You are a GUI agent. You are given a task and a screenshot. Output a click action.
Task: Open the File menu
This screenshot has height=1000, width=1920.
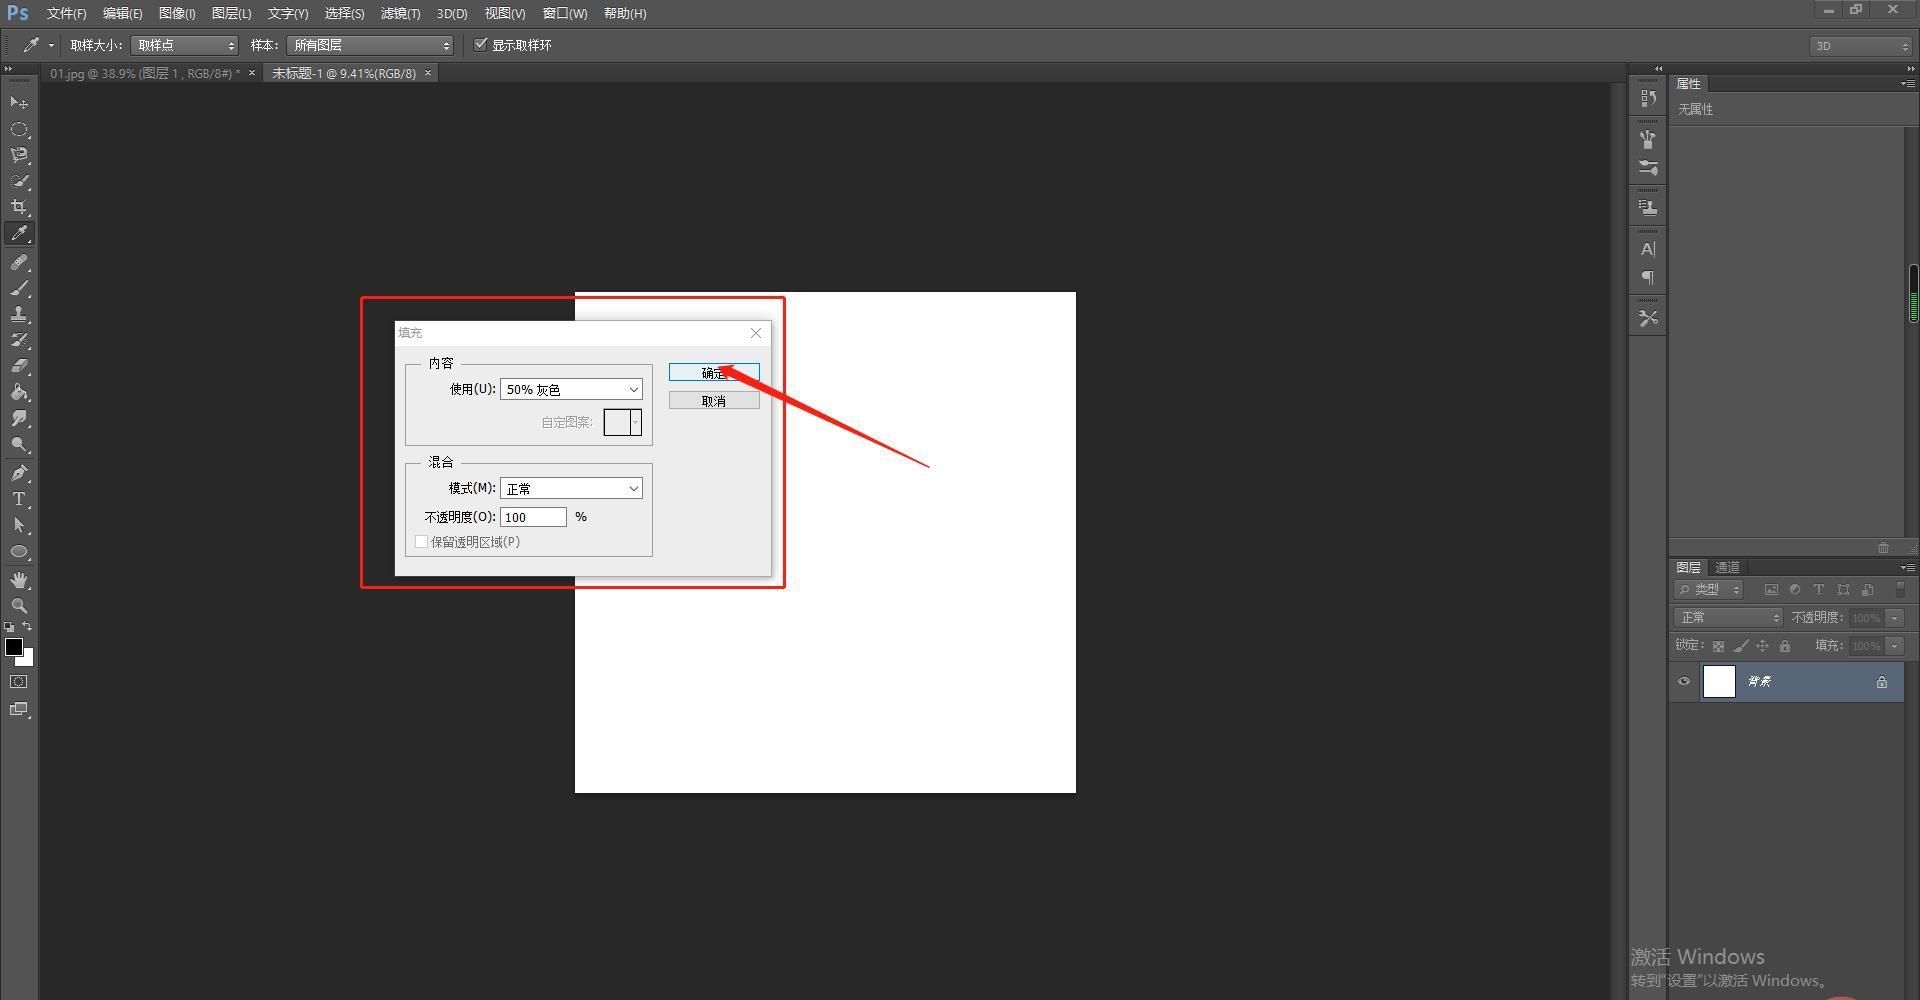pyautogui.click(x=66, y=13)
